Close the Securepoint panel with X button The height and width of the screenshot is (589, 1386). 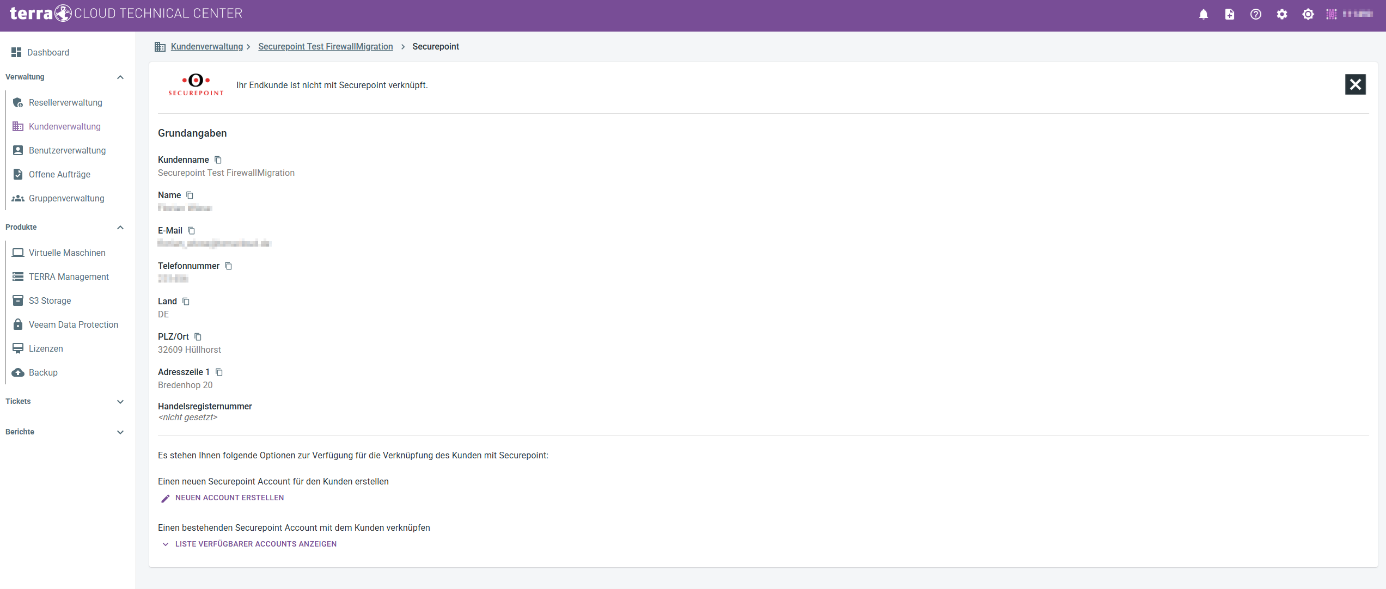pyautogui.click(x=1355, y=84)
